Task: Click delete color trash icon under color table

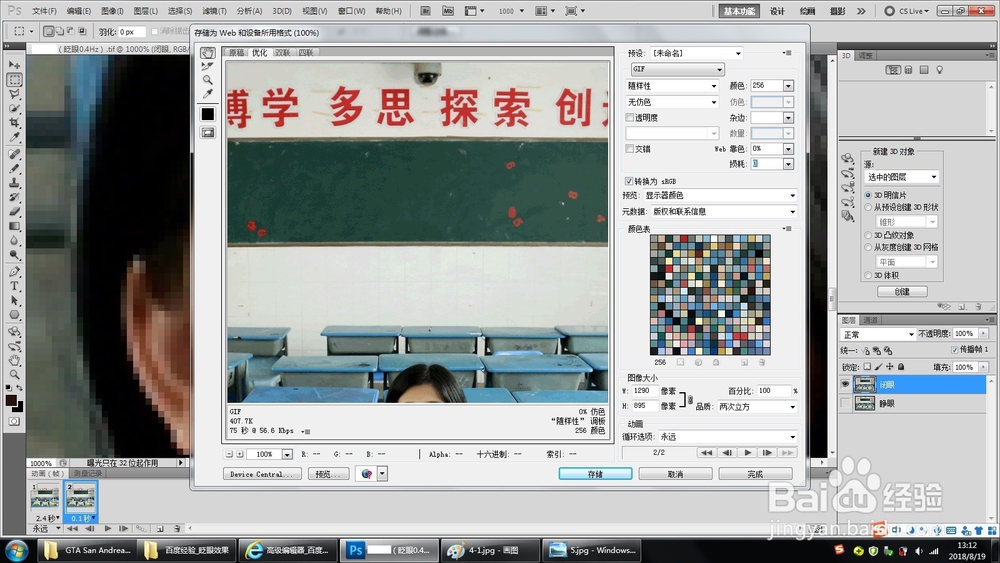Action: [762, 362]
